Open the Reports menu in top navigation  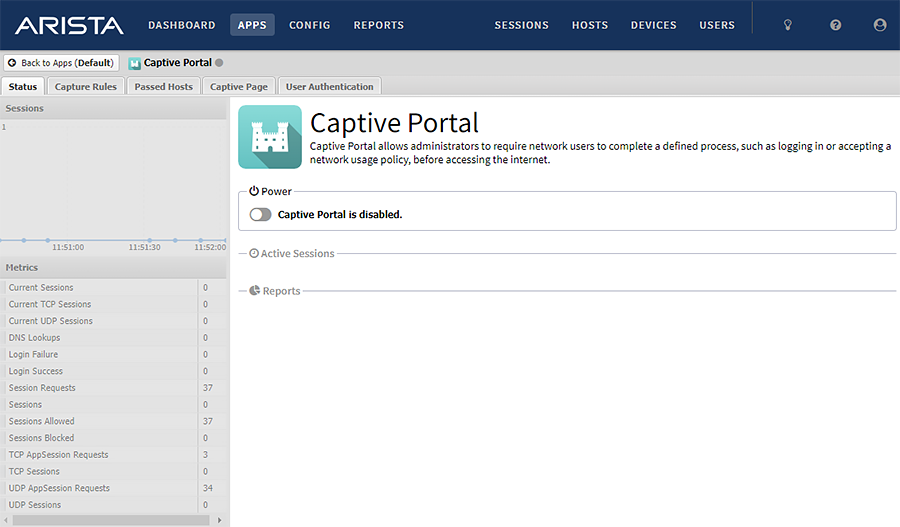378,25
